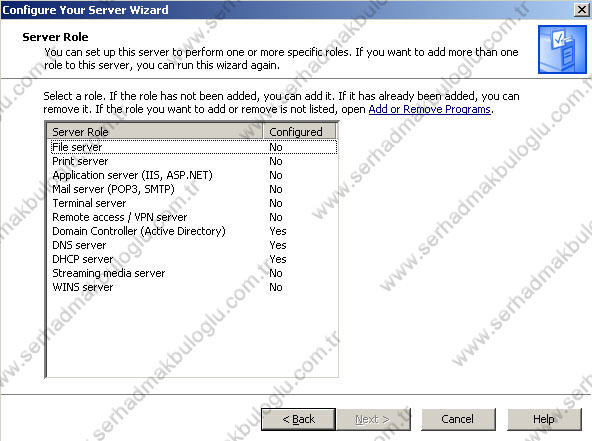
Task: Click the Back button
Action: coord(298,419)
